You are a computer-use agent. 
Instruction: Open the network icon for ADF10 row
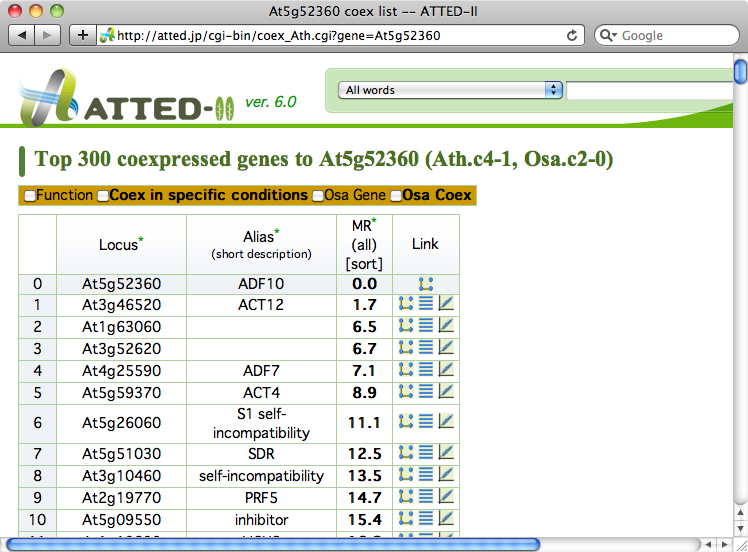pyautogui.click(x=426, y=284)
